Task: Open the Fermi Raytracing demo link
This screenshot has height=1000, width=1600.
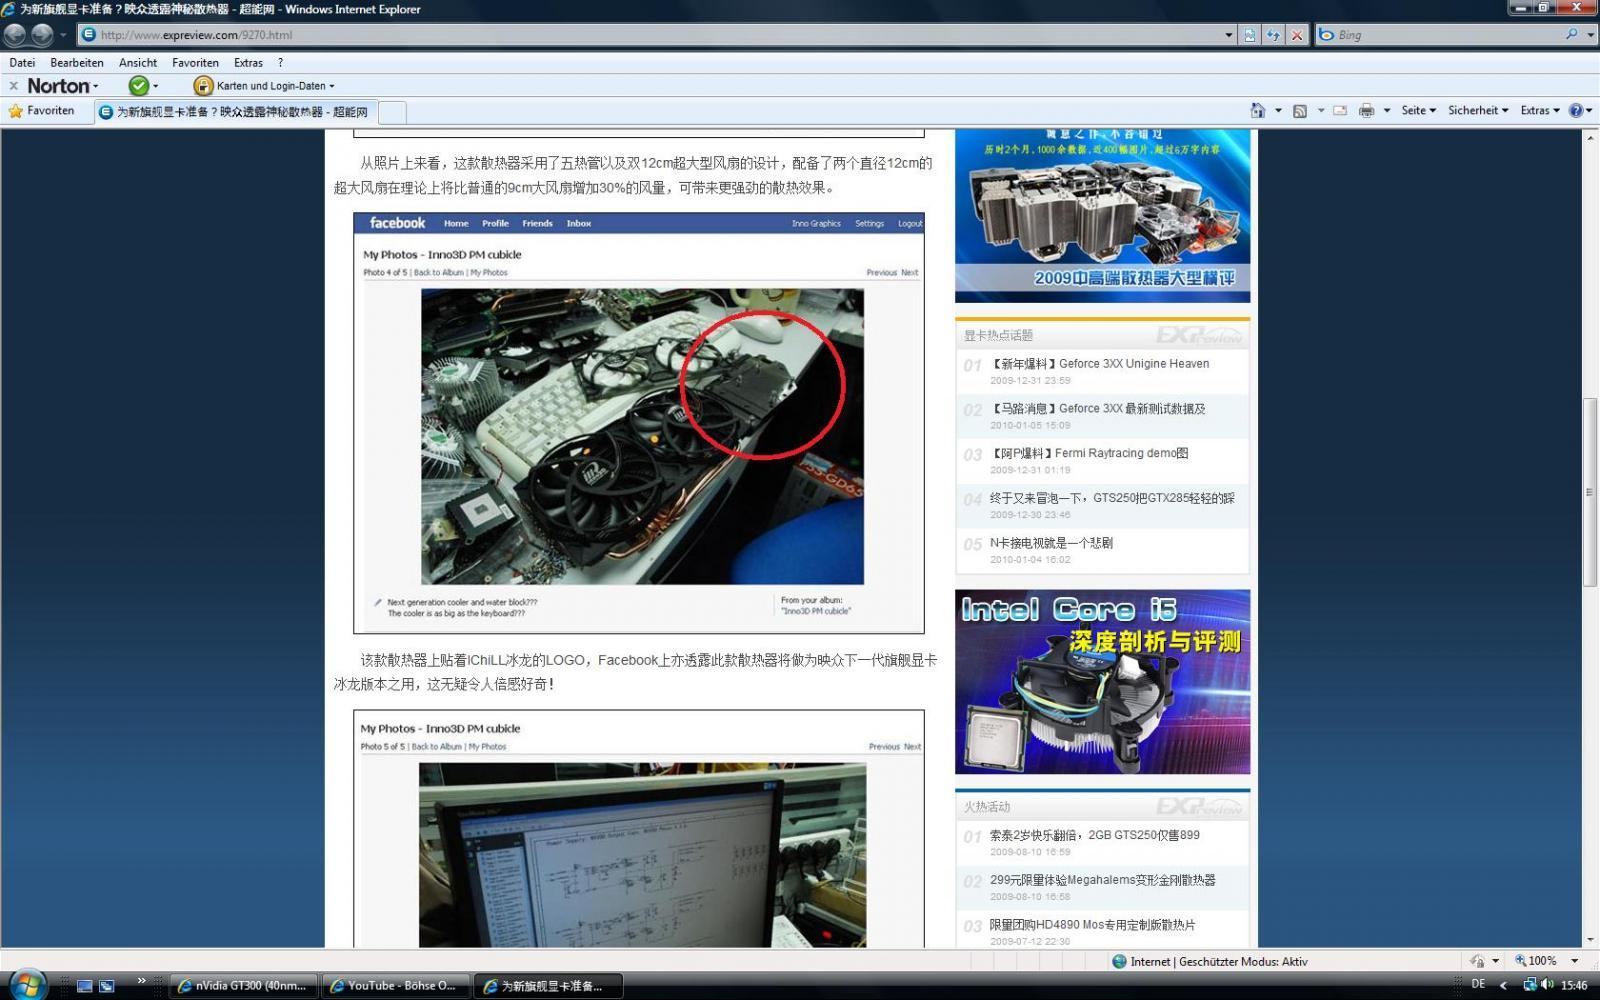Action: pyautogui.click(x=1089, y=453)
